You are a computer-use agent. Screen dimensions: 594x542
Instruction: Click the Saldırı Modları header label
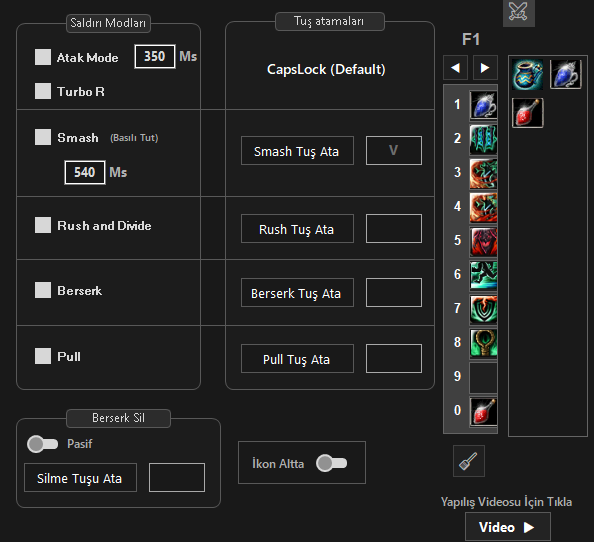pos(108,23)
